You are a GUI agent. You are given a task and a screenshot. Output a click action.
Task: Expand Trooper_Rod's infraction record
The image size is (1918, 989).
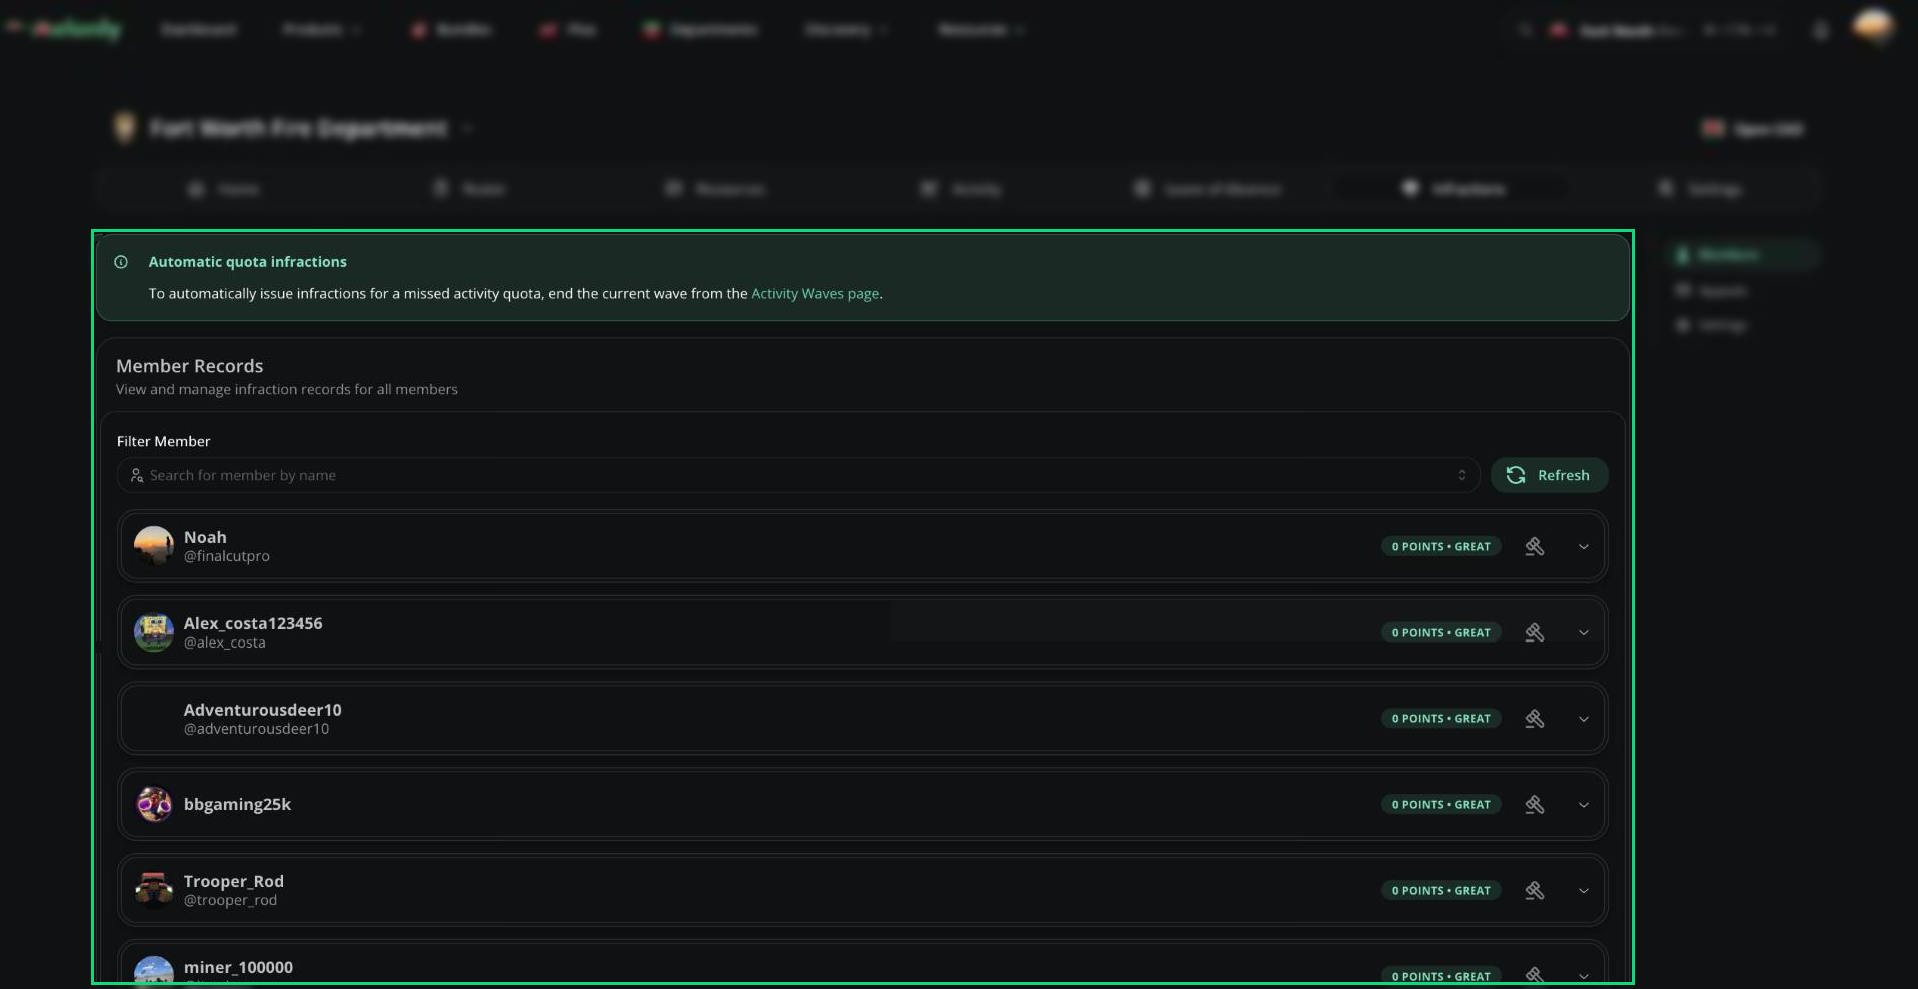[x=1584, y=891]
